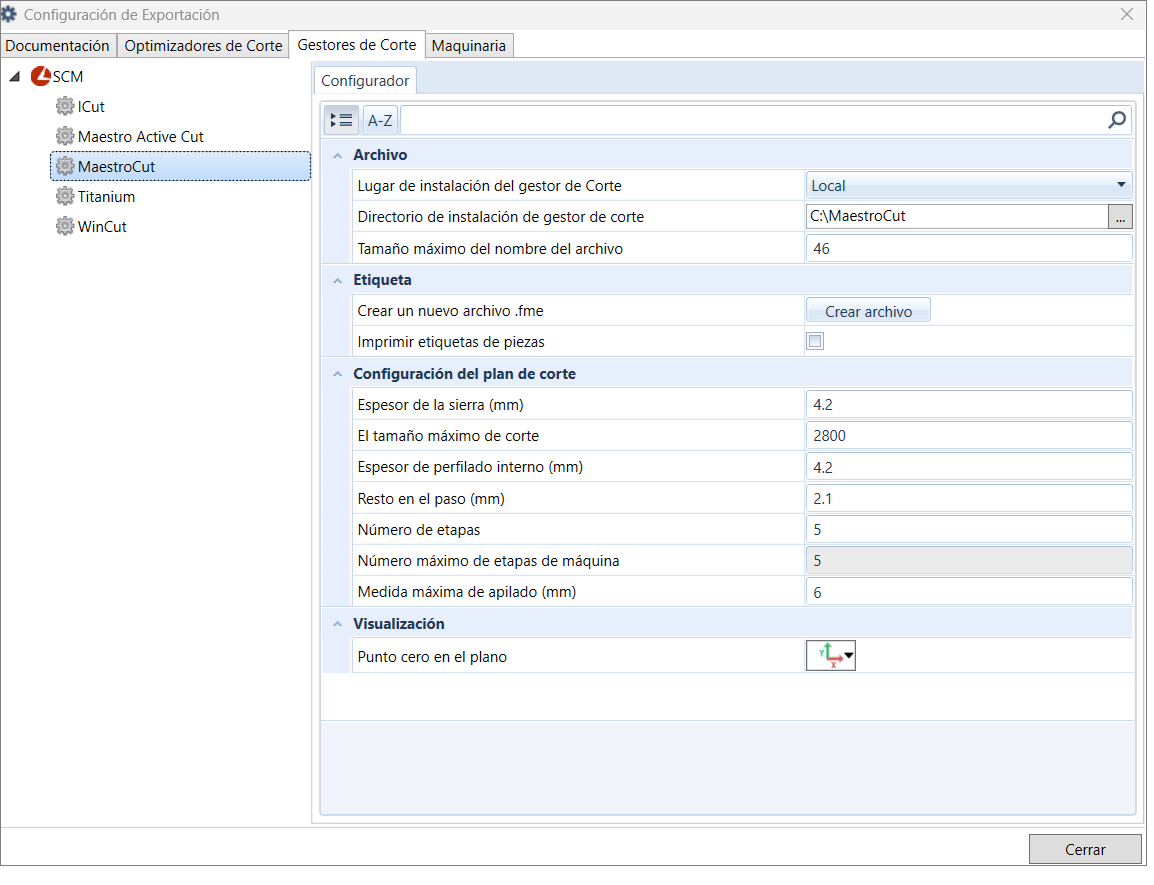The width and height of the screenshot is (1154, 885).
Task: Select the Configurador tab
Action: 367,81
